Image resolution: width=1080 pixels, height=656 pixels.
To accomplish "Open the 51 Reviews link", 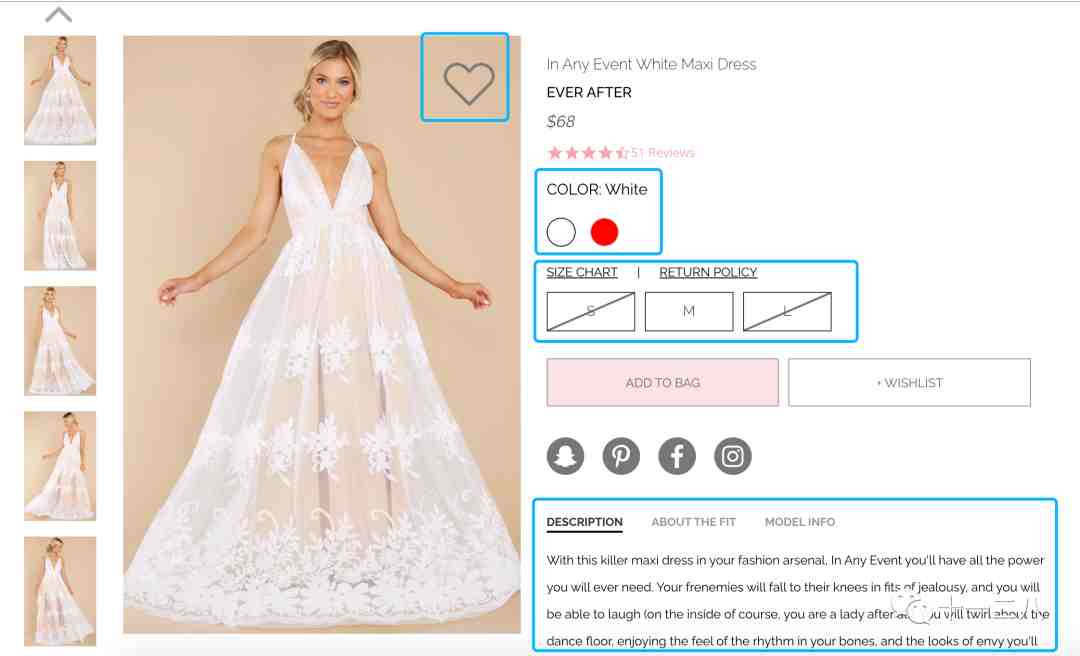I will [663, 153].
